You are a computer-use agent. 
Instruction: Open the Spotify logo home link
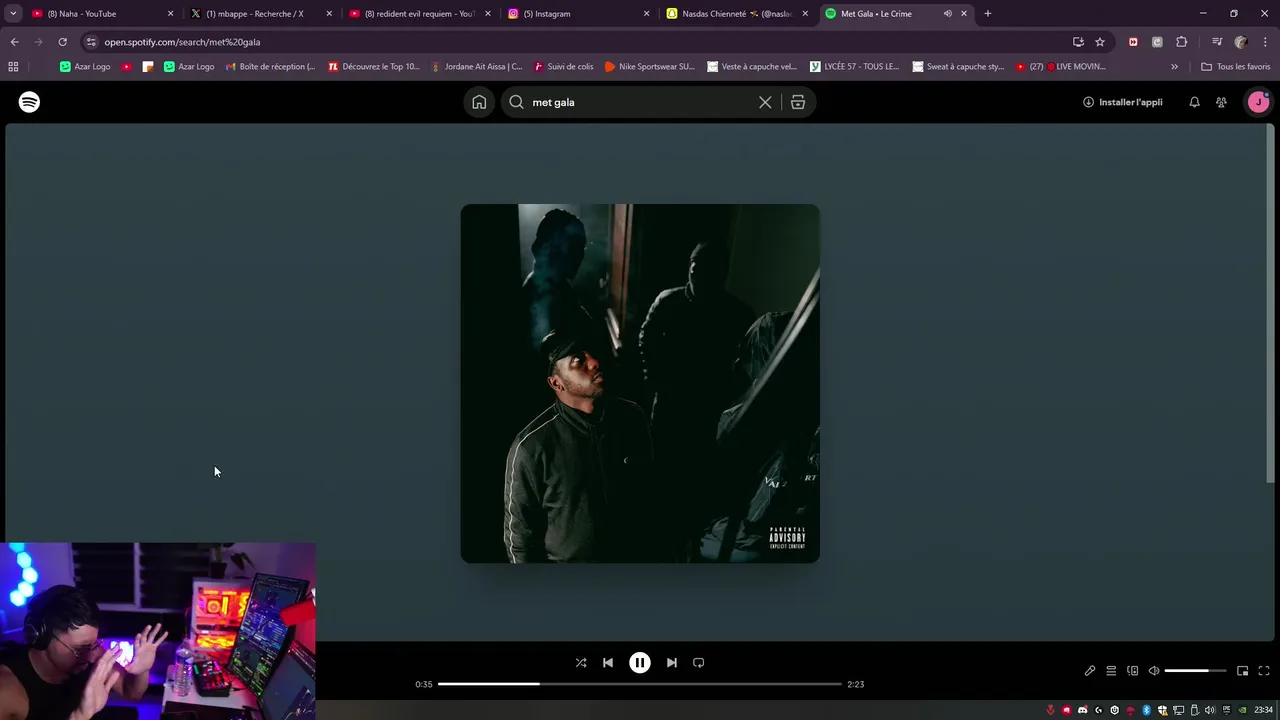pos(29,102)
